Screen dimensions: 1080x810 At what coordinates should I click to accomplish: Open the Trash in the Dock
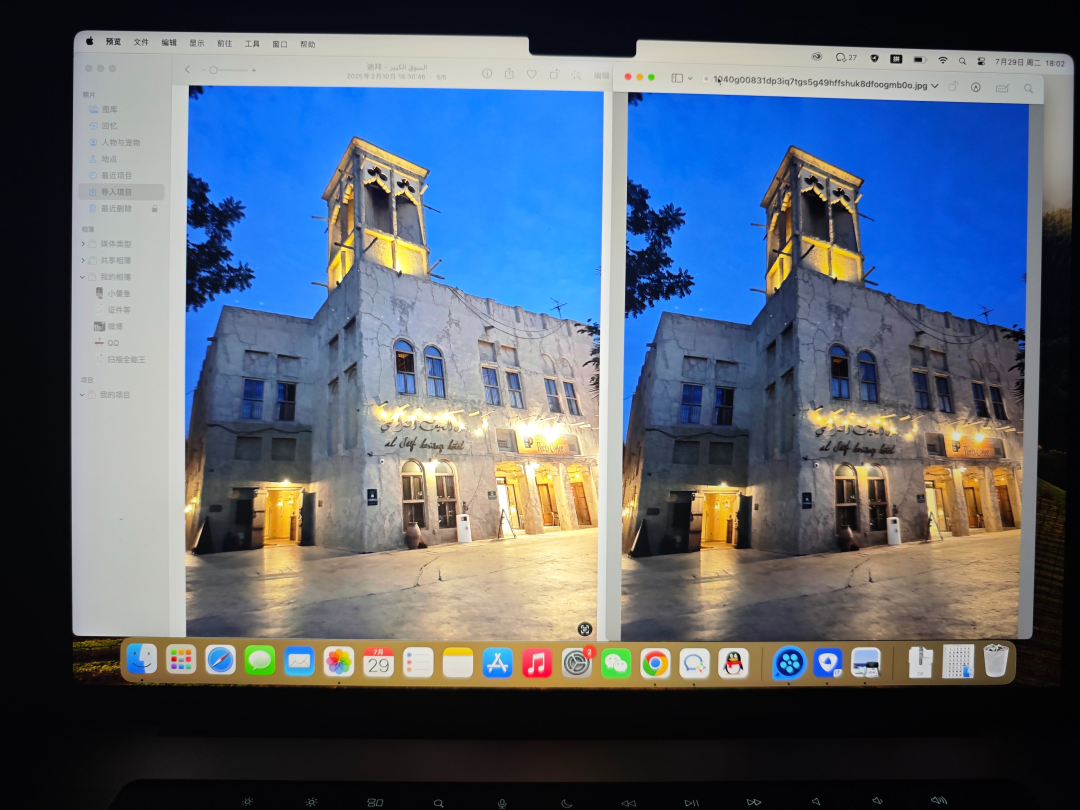pos(996,661)
